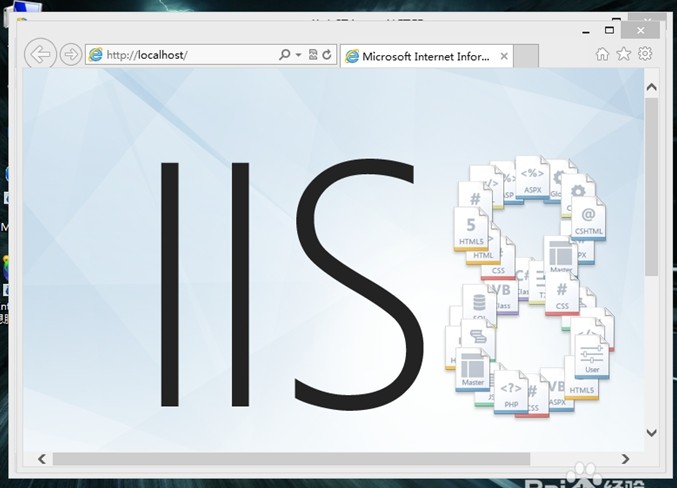Viewport: 677px width, 488px height.
Task: Click the VB class file icon
Action: (503, 296)
